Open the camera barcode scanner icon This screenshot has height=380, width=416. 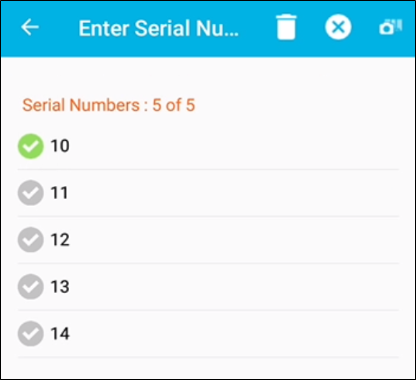point(391,27)
